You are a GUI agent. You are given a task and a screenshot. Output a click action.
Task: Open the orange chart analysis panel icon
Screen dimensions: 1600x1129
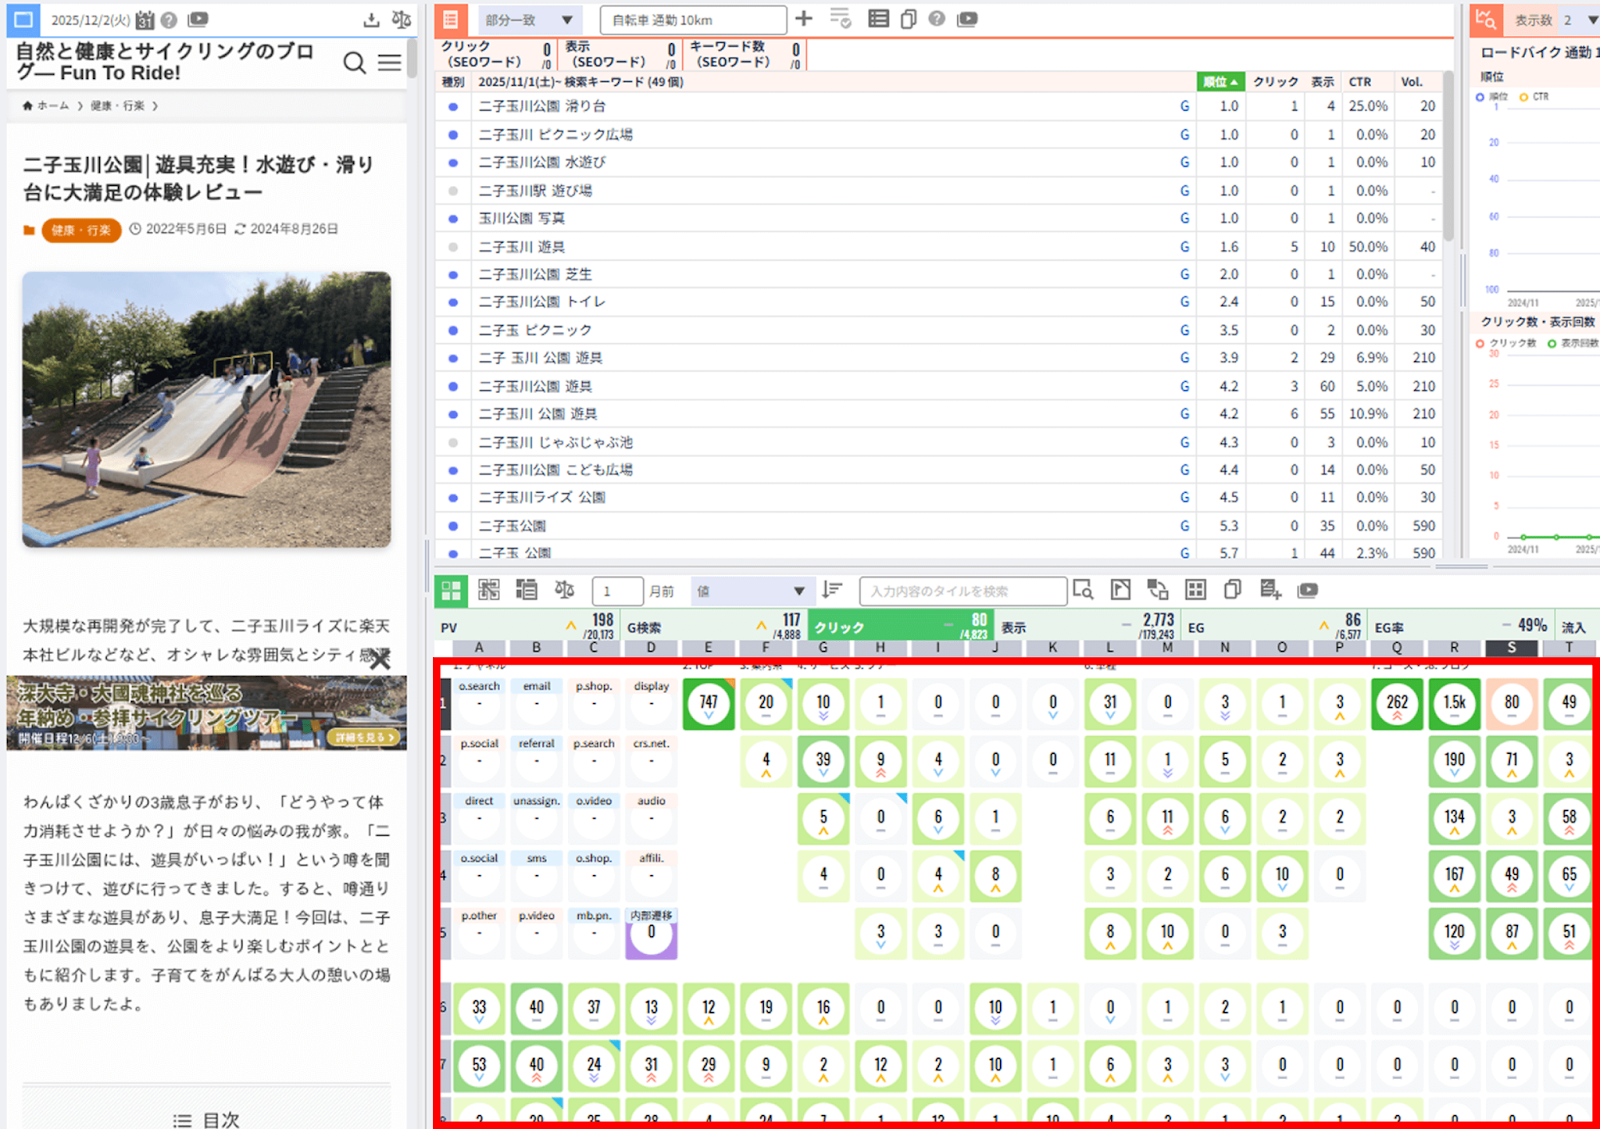pos(1486,19)
